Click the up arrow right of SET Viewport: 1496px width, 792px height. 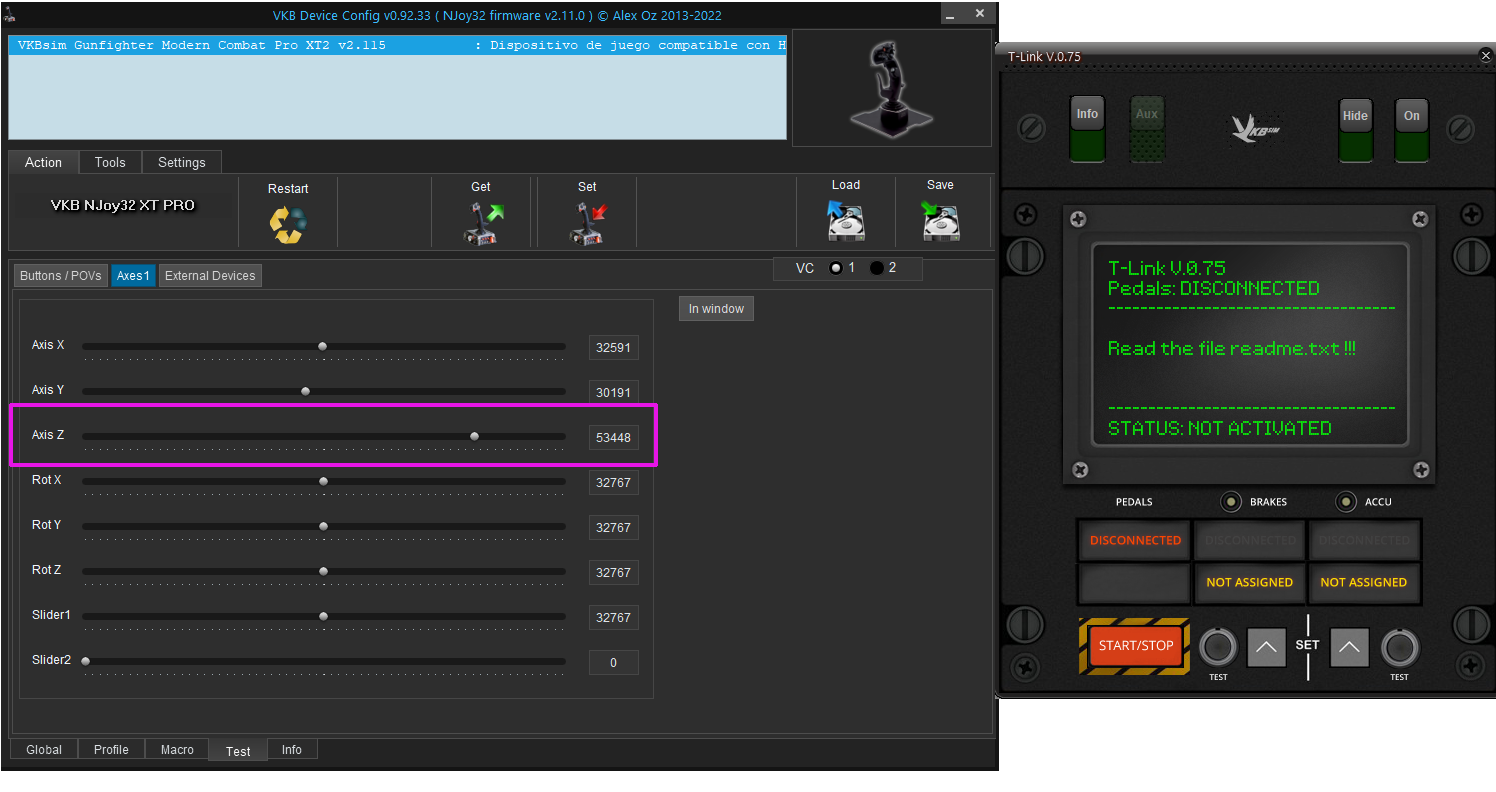pyautogui.click(x=1348, y=648)
